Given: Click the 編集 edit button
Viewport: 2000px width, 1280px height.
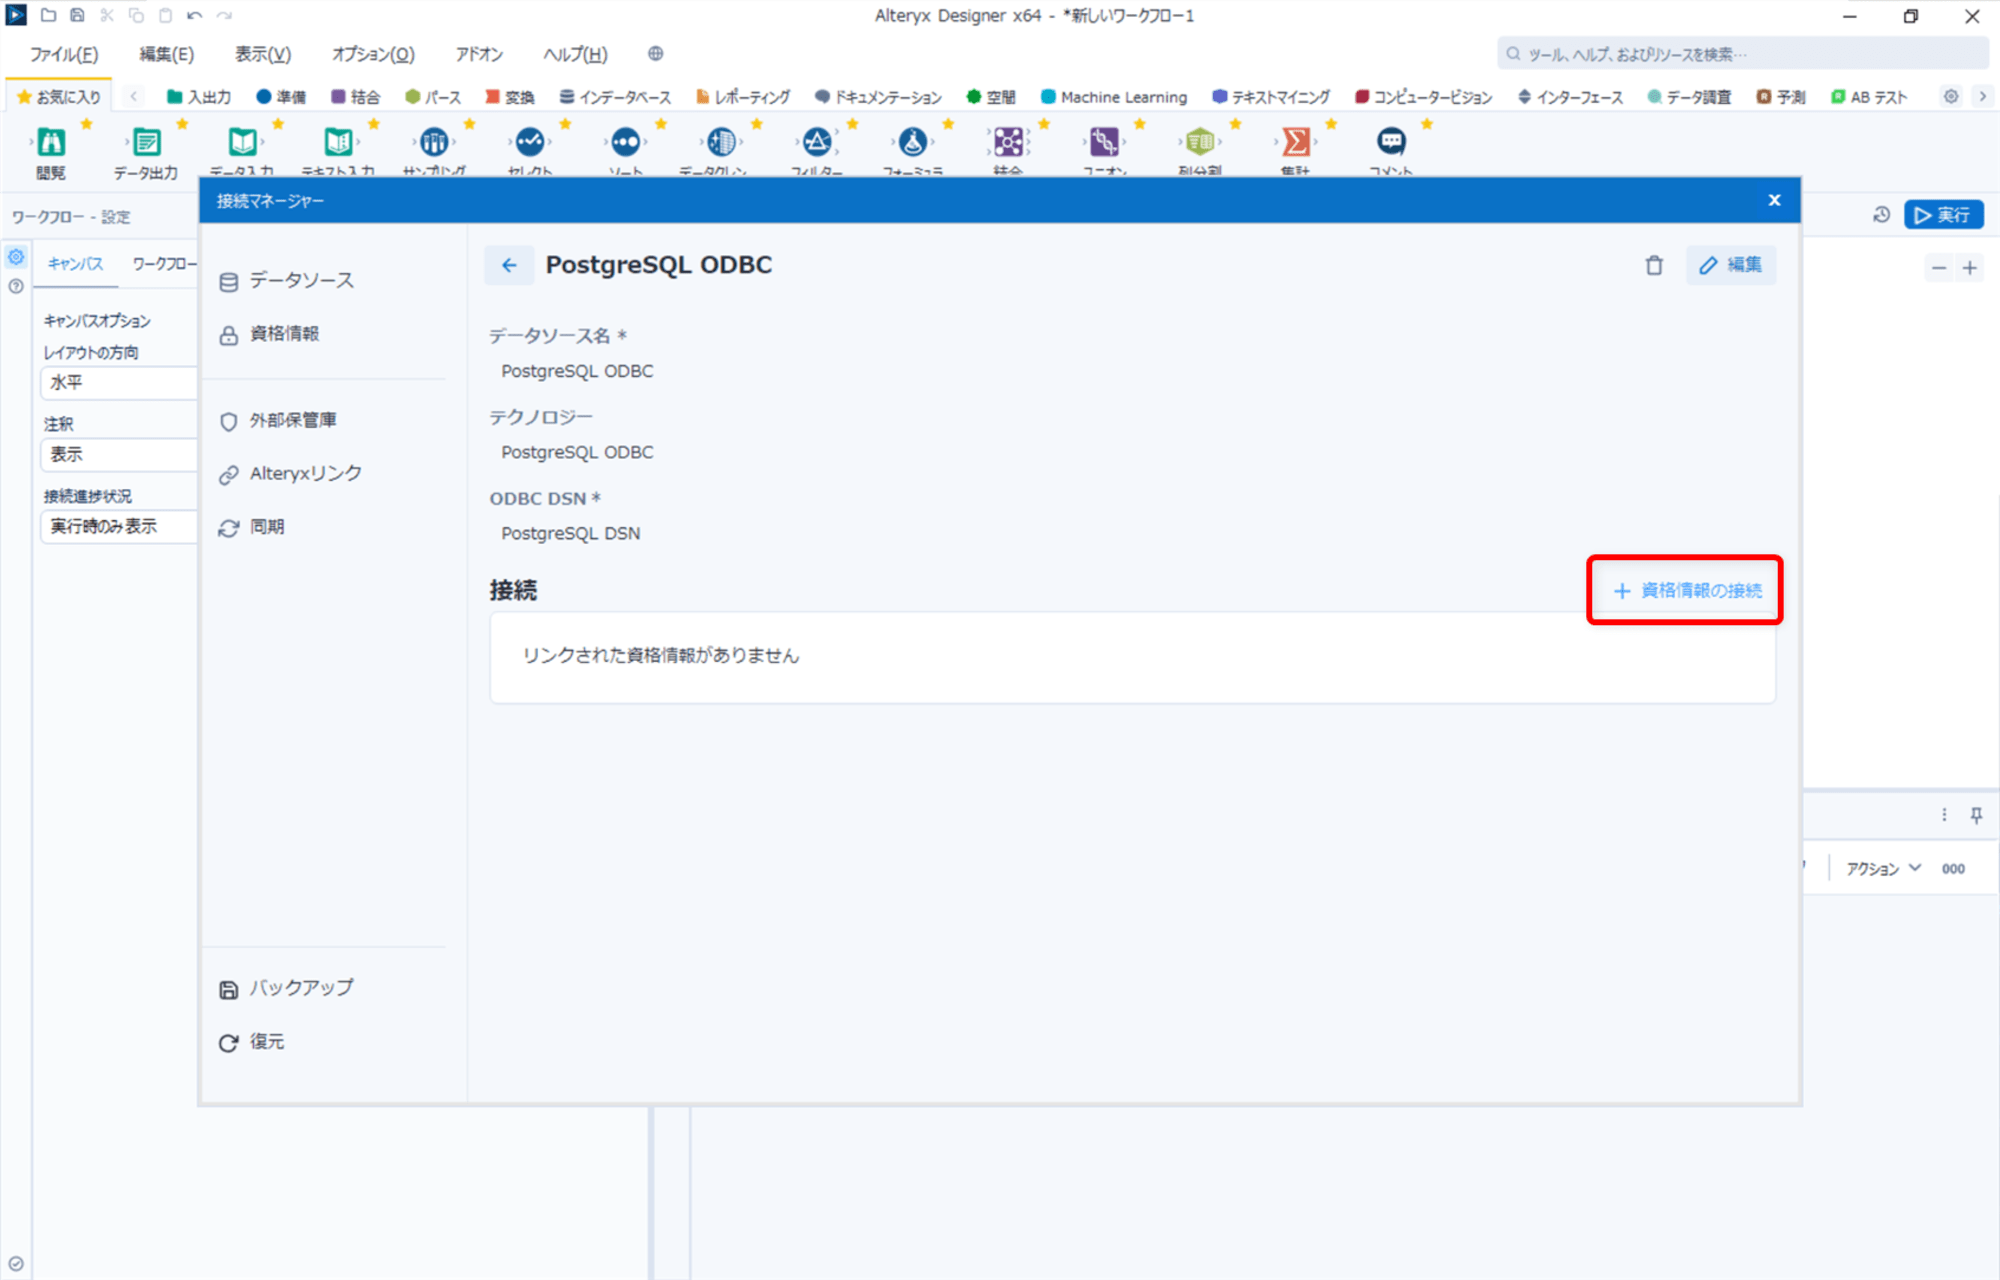Looking at the screenshot, I should pyautogui.click(x=1731, y=265).
